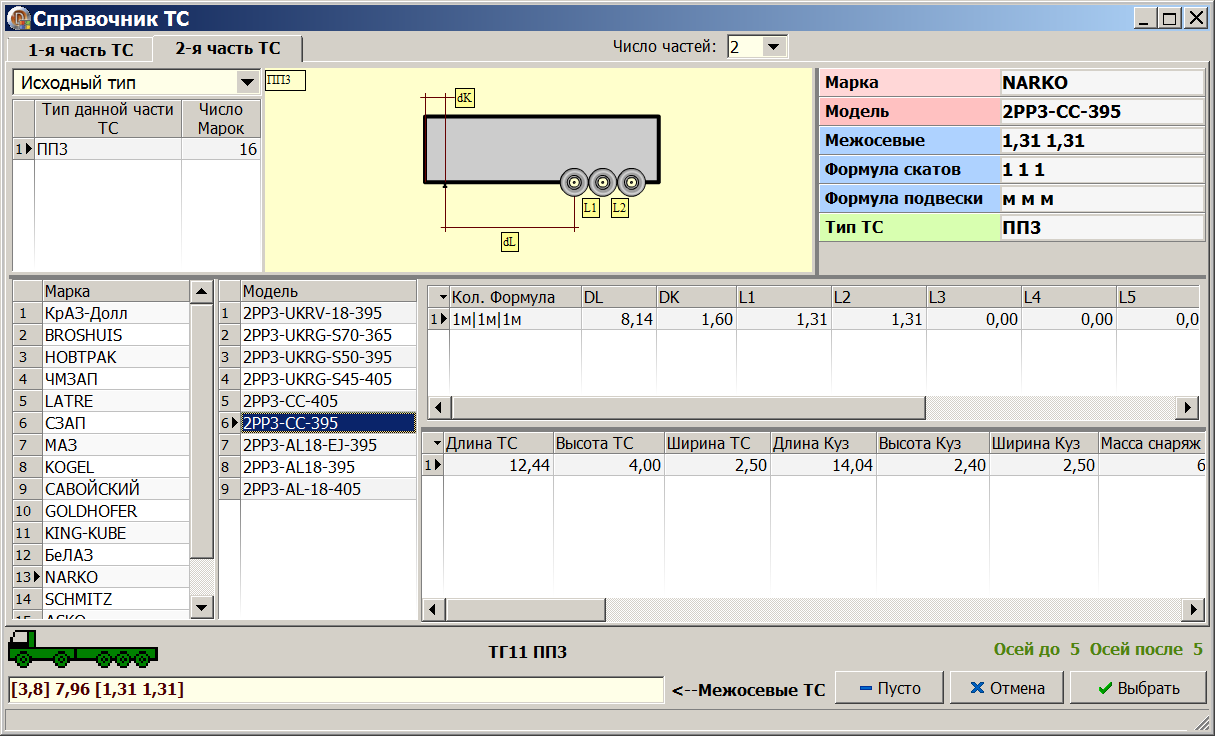Select model 2PP3-UKRG-S70-365

(x=328, y=335)
